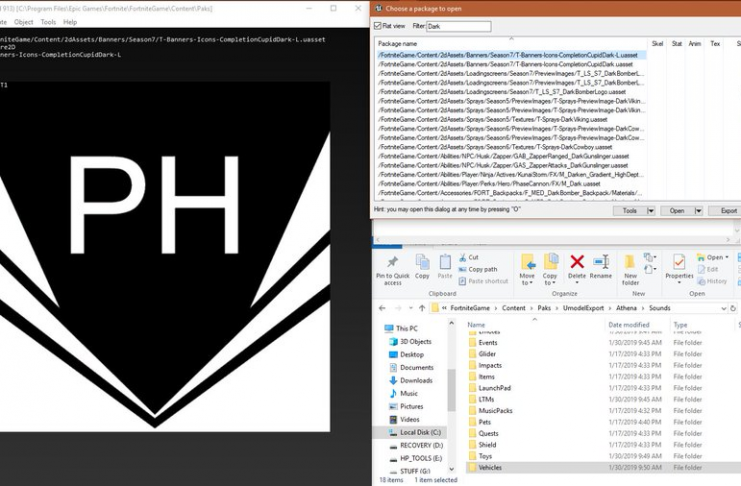Open Documents in navigation pane

click(411, 367)
